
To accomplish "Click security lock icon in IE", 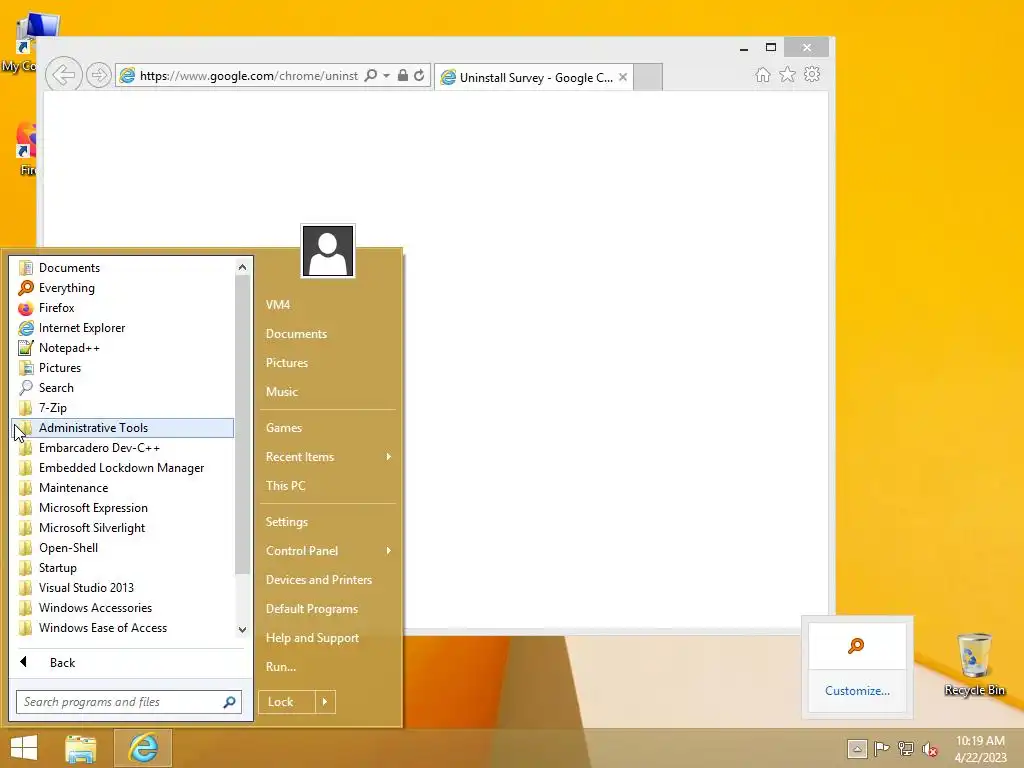I will click(x=403, y=76).
